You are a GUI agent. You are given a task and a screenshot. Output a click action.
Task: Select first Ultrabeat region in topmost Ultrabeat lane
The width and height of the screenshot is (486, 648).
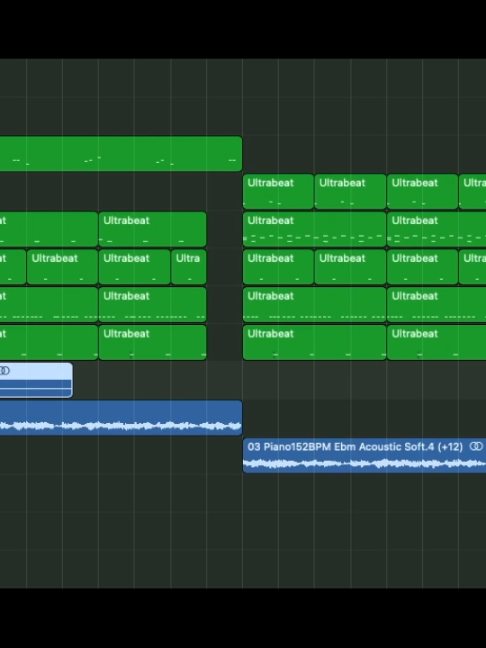tap(278, 191)
